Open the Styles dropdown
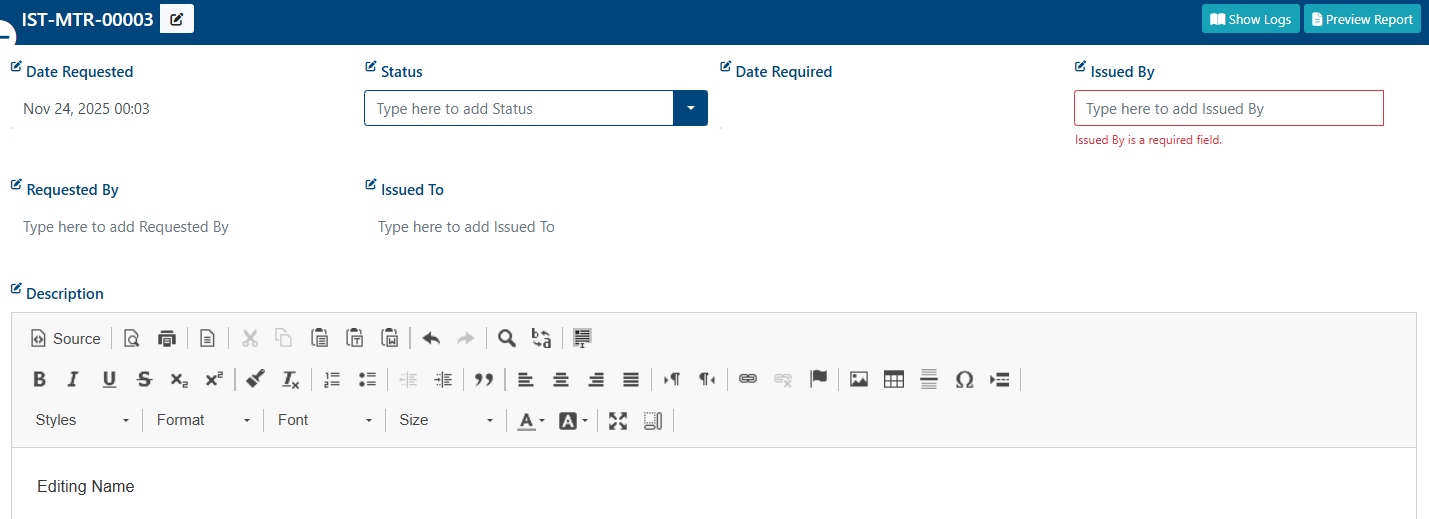 [82, 421]
